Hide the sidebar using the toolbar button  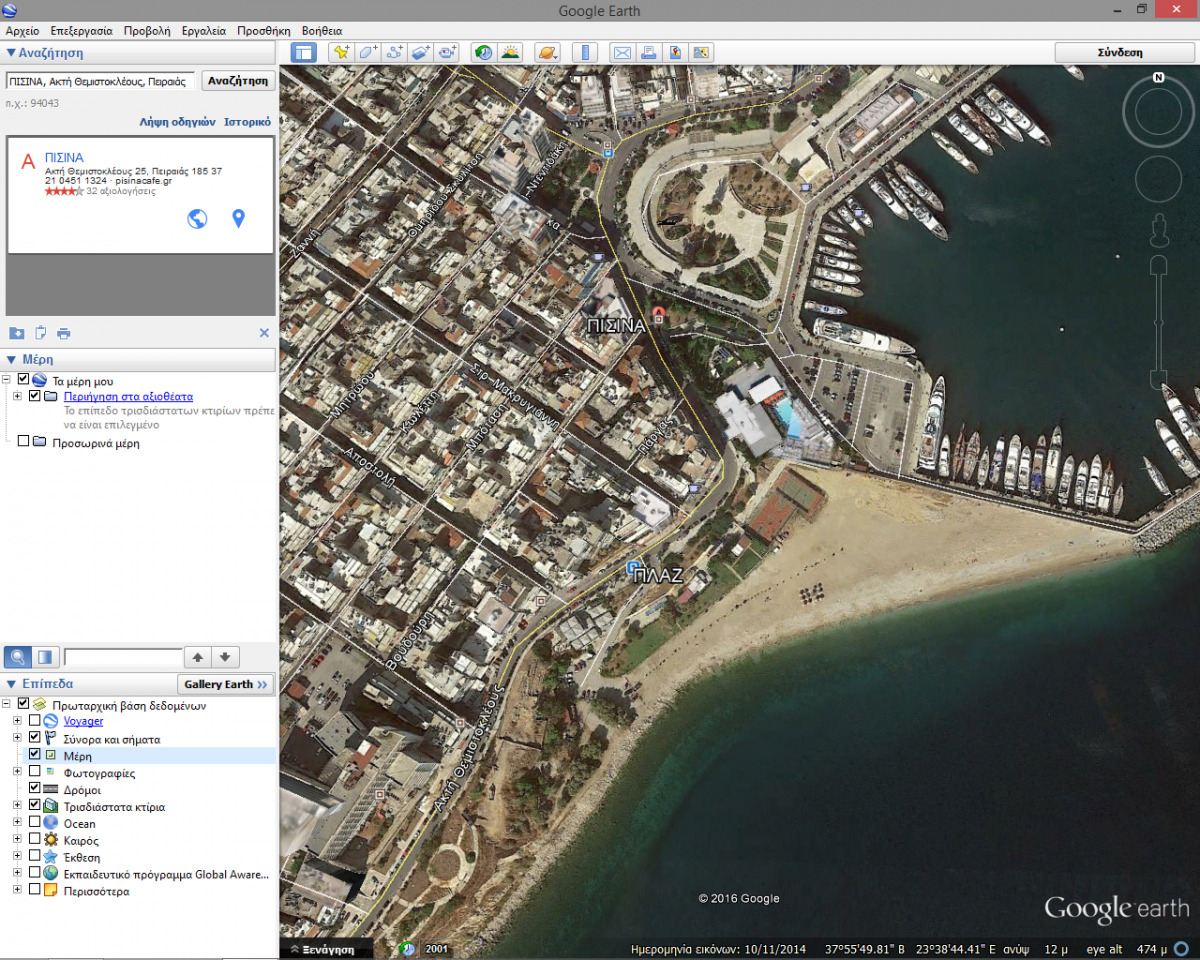coord(303,53)
